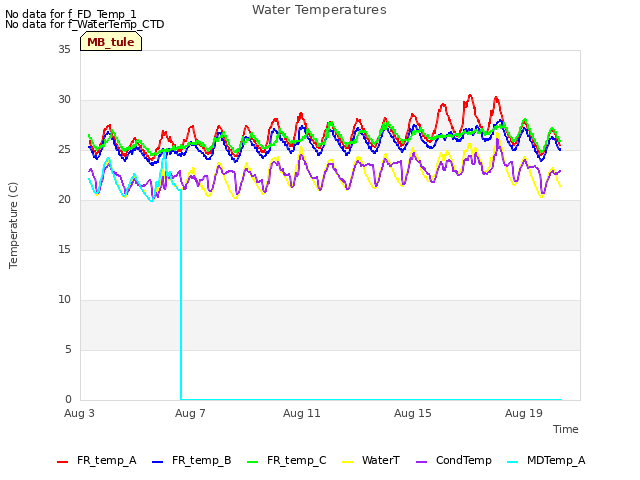Click the Aug 19 x-axis tick
This screenshot has height=480, width=640.
click(x=524, y=413)
